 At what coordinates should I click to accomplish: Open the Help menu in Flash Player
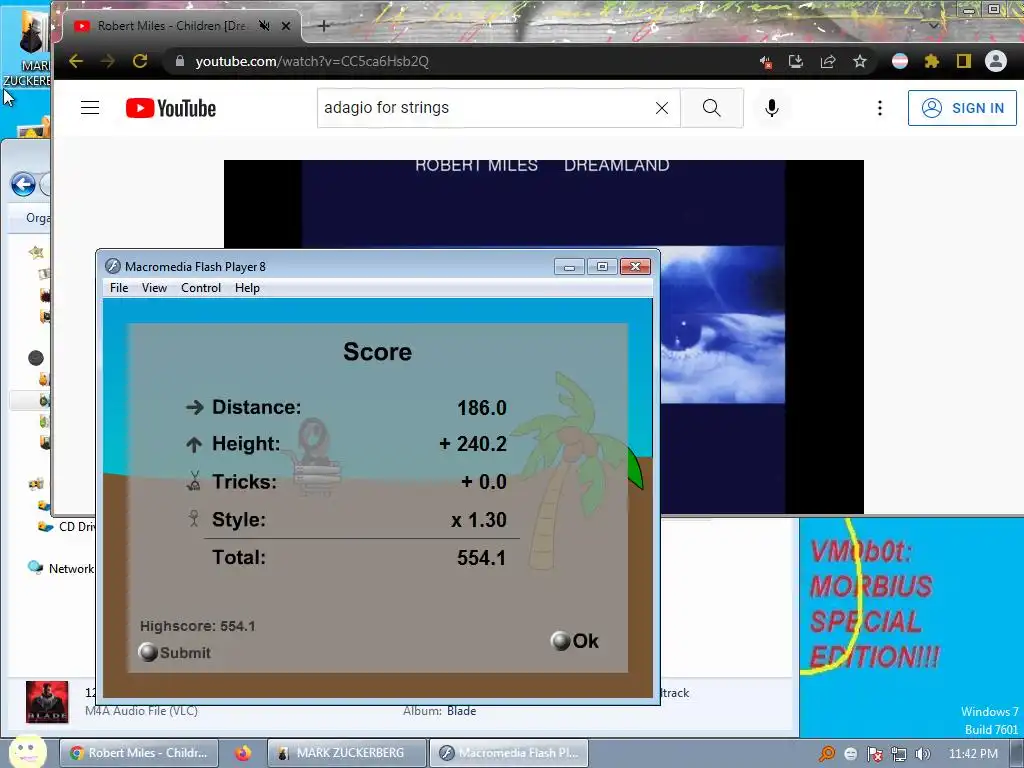[248, 288]
